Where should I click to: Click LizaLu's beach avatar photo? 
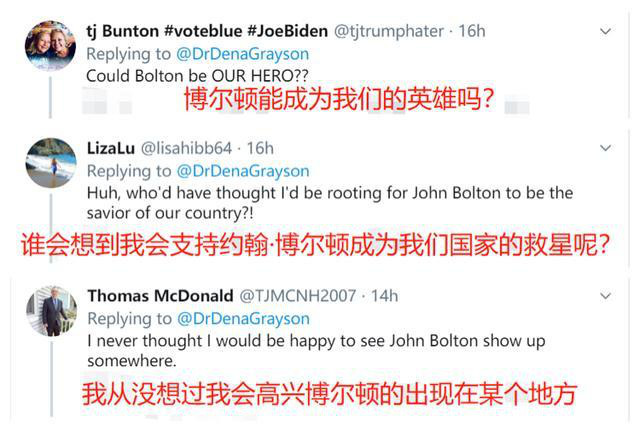pyautogui.click(x=50, y=162)
